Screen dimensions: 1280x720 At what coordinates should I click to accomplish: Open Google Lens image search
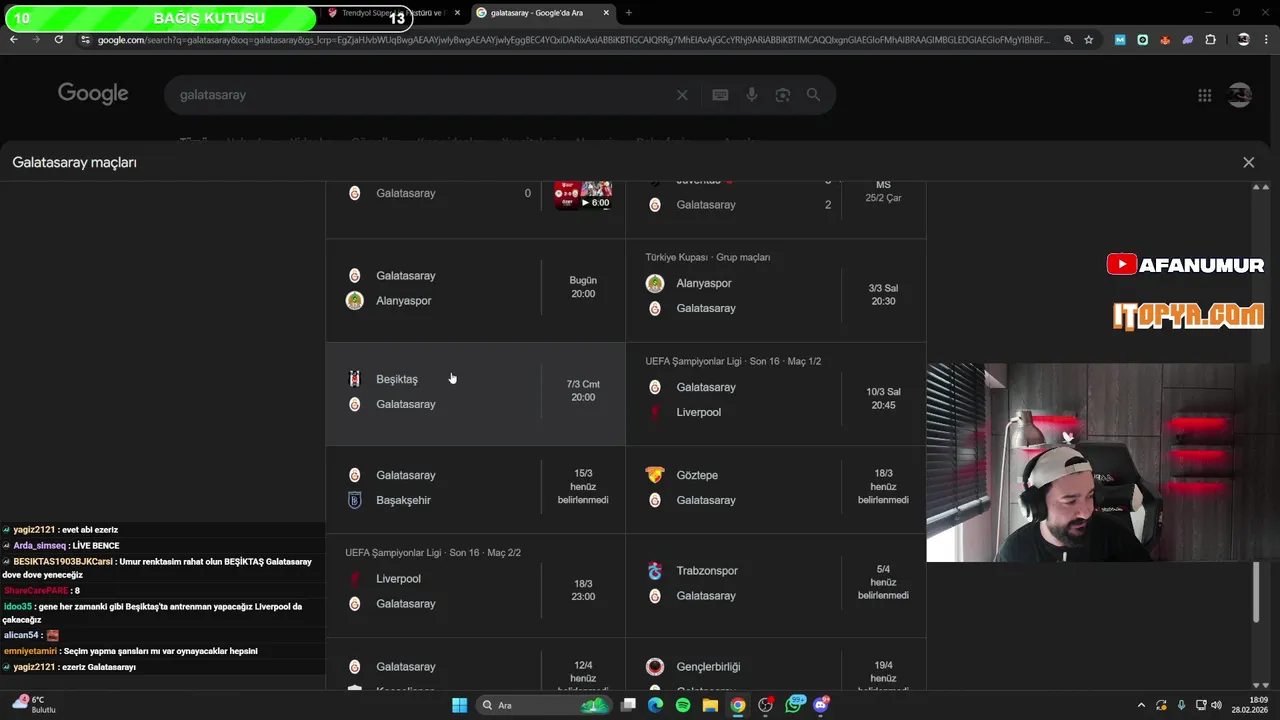coord(783,95)
